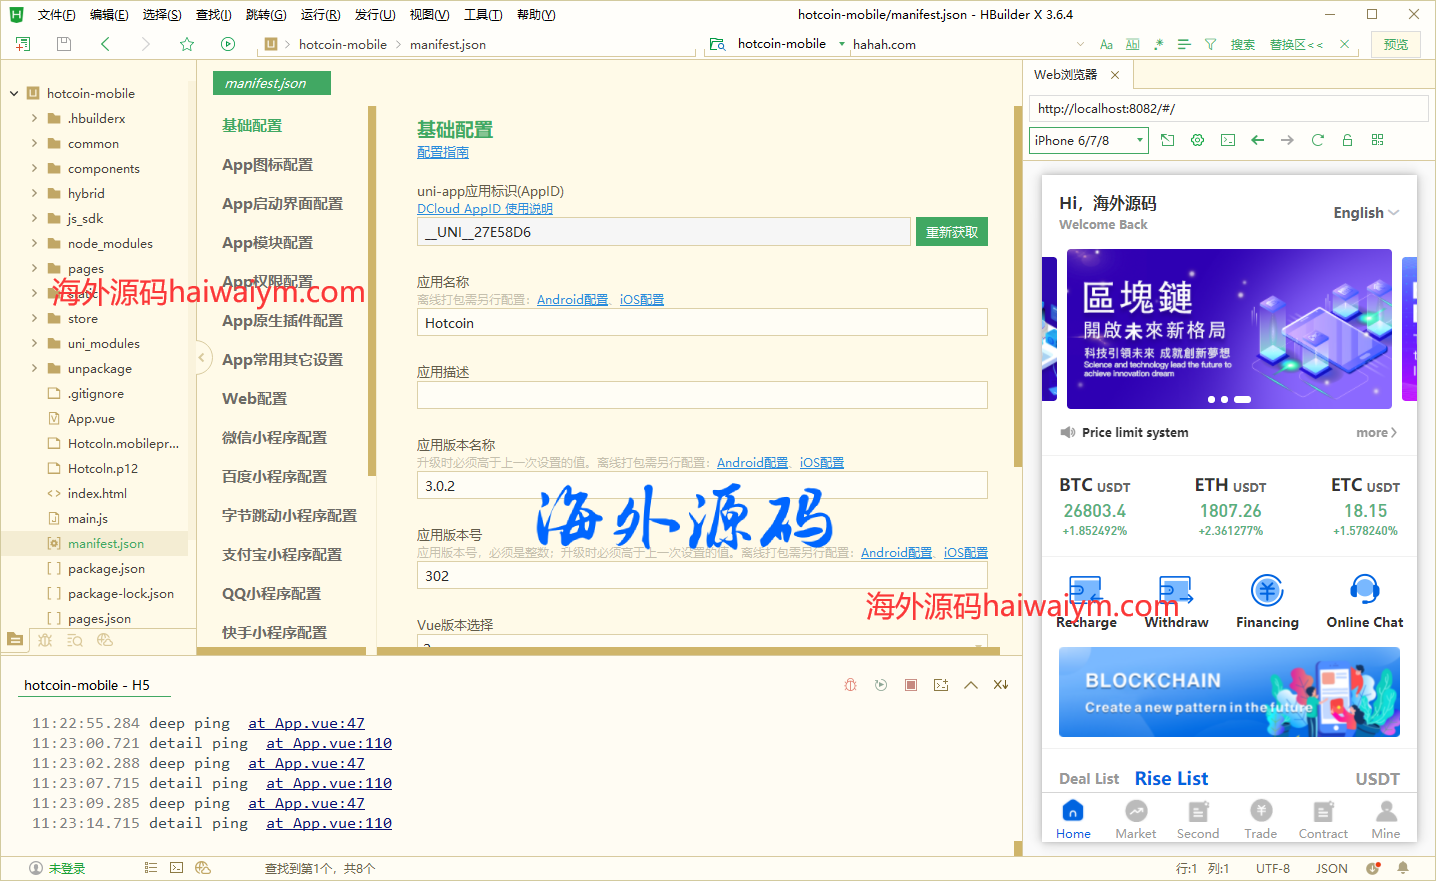This screenshot has height=881, width=1436.
Task: Expand the pages folder in project tree
Action: point(35,268)
